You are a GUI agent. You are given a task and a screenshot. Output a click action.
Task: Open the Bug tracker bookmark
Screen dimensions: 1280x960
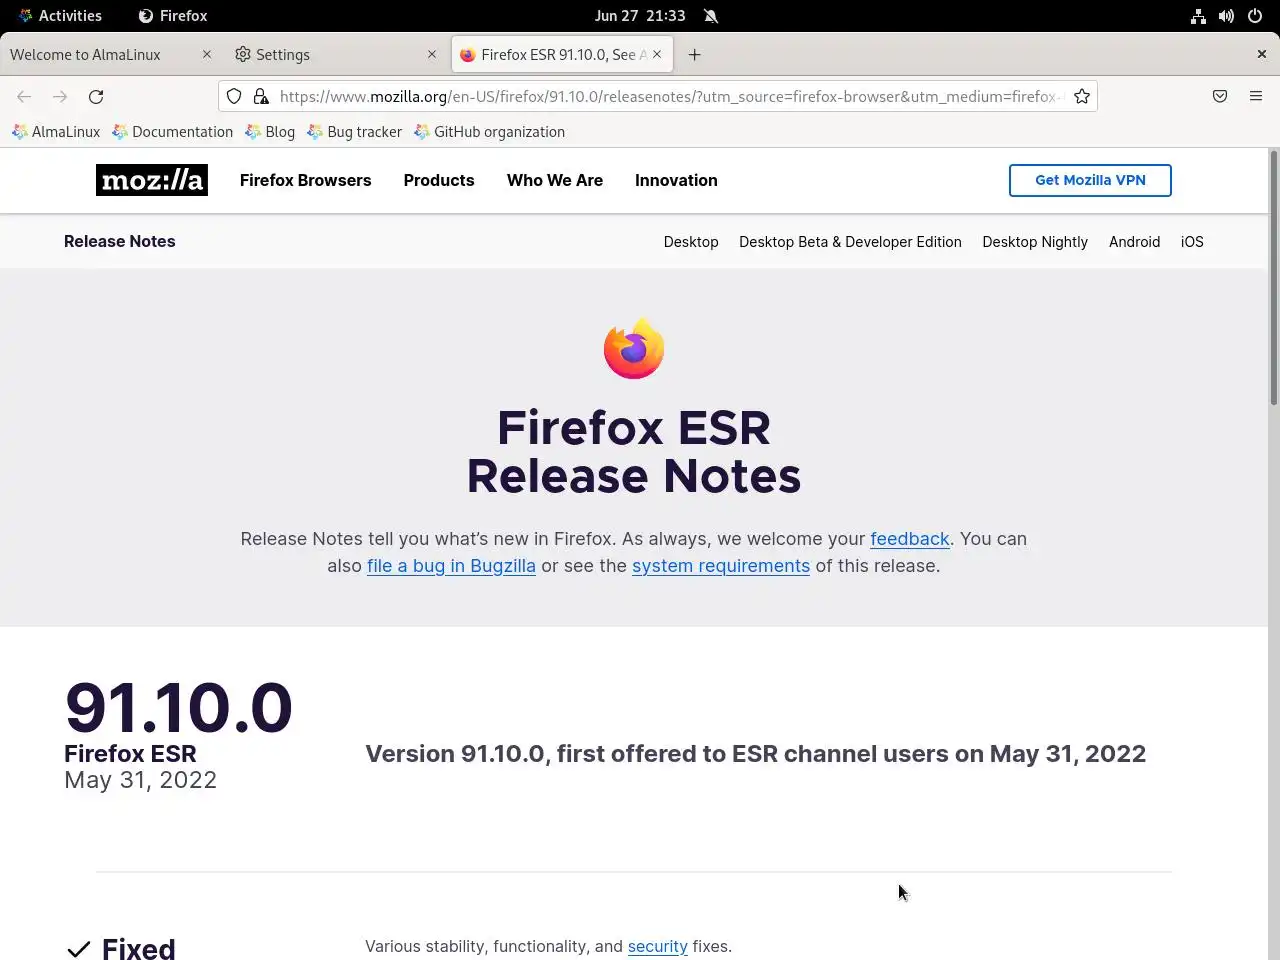click(355, 132)
